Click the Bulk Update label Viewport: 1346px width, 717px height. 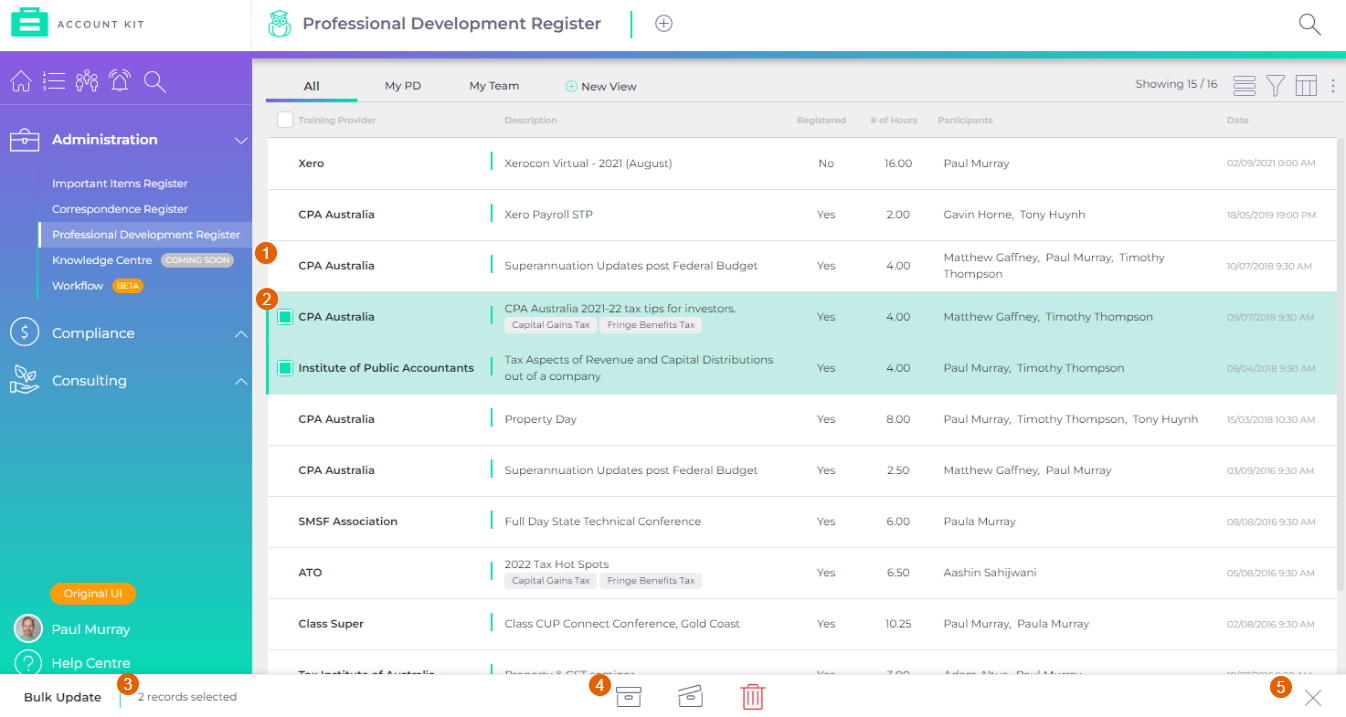(x=63, y=697)
